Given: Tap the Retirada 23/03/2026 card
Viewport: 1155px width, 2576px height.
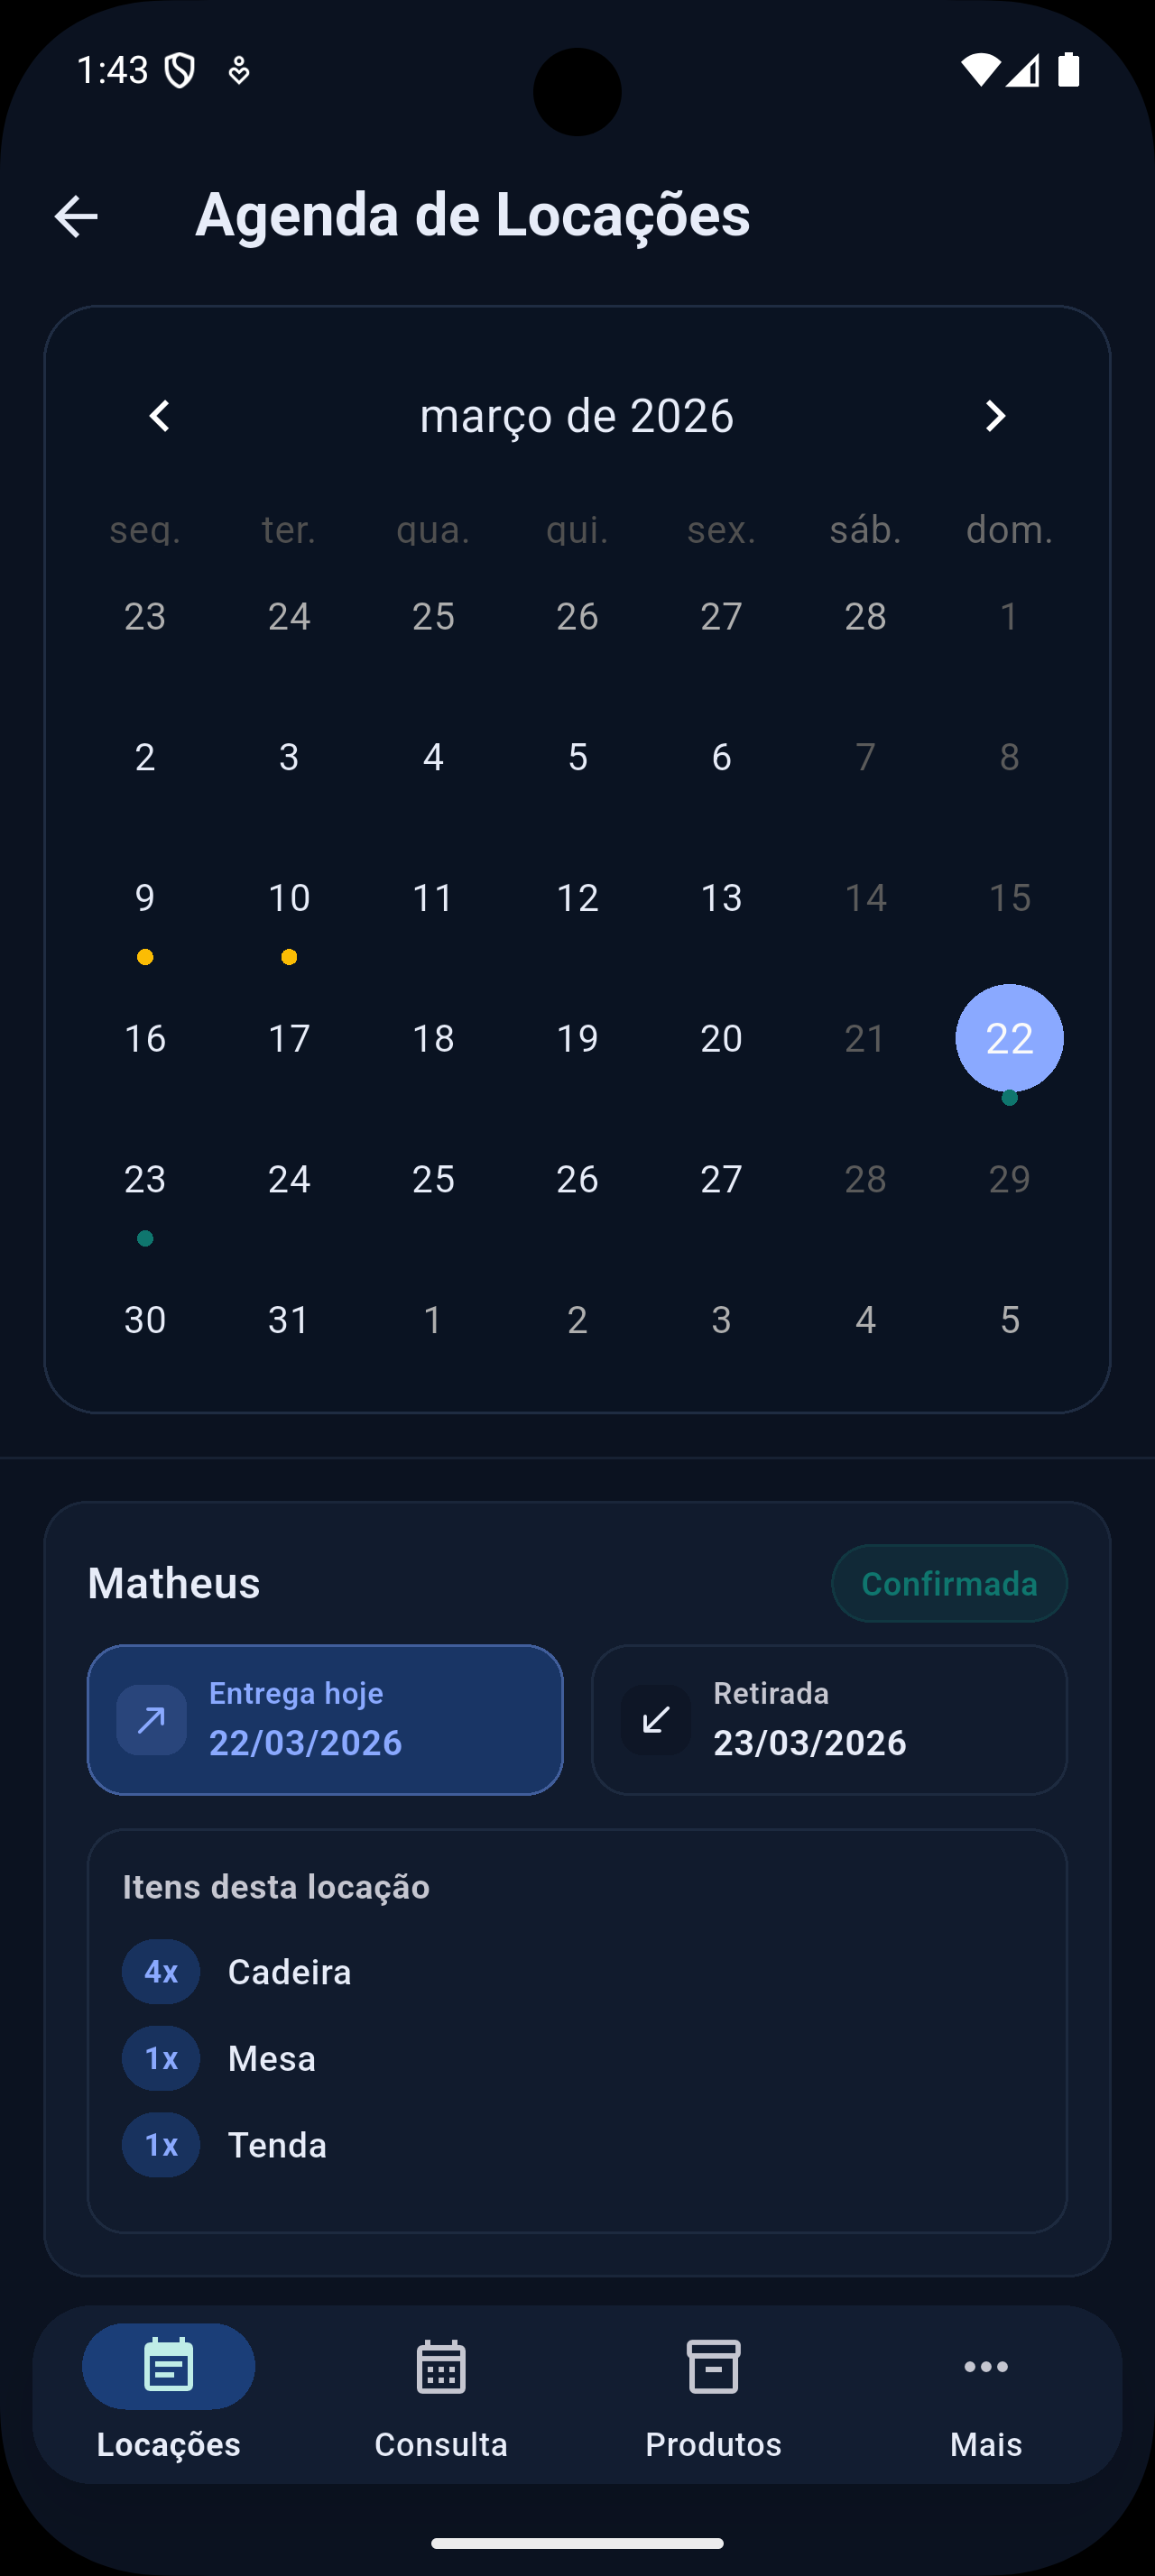Looking at the screenshot, I should click(829, 1720).
